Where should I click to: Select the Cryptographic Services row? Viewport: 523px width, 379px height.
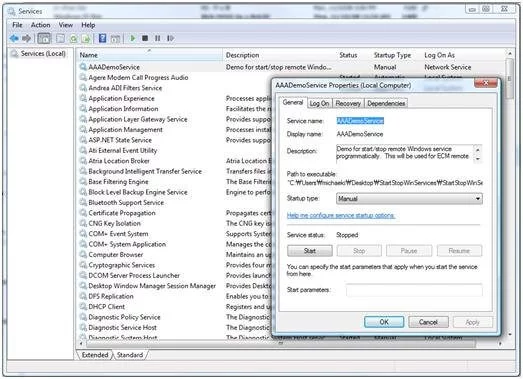click(122, 265)
